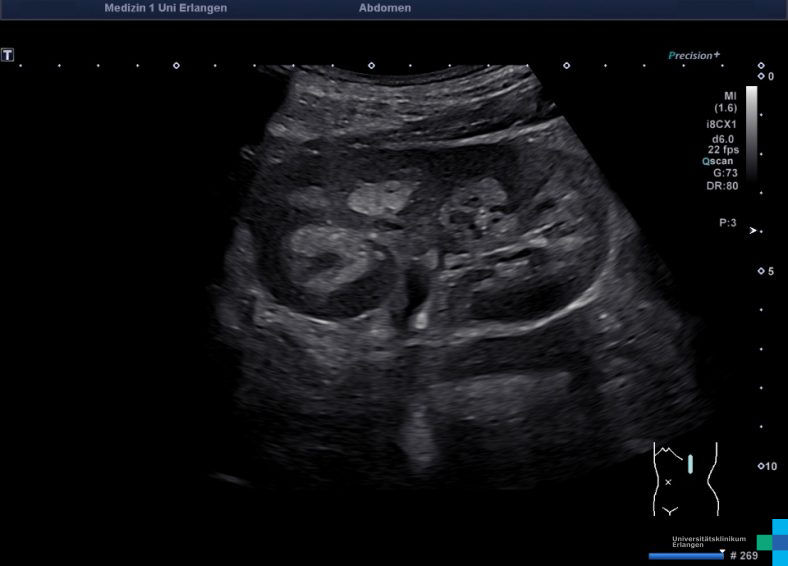Select the Abdomen preset label in header
The width and height of the screenshot is (788, 566).
(x=384, y=8)
